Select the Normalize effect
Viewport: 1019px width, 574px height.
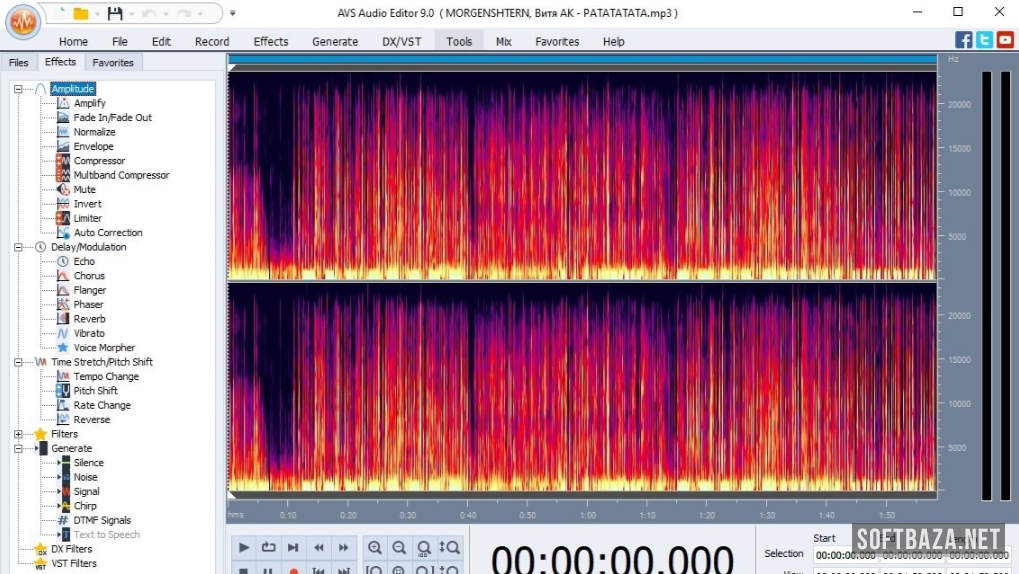94,132
